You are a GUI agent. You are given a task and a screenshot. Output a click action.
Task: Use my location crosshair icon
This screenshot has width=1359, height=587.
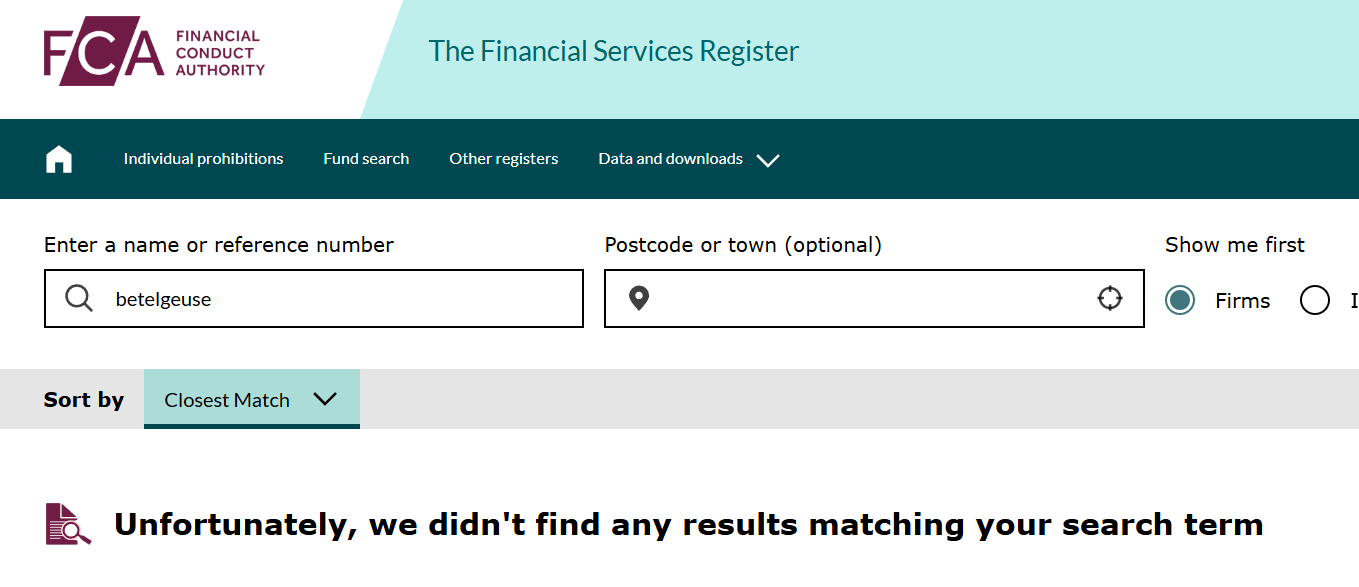[1110, 298]
